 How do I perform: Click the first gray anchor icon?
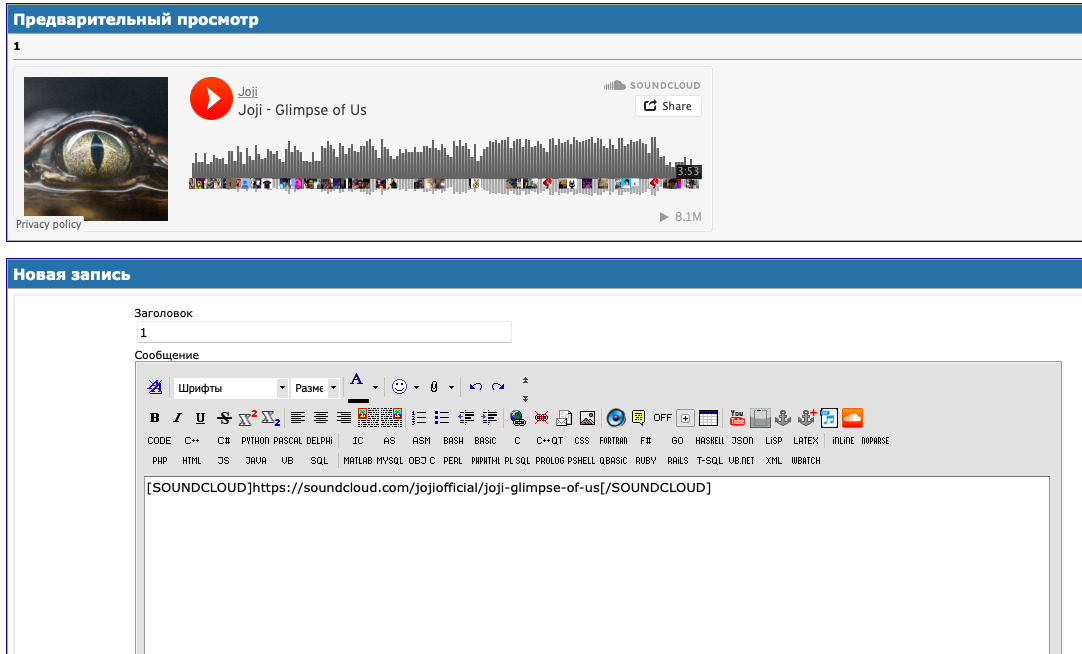783,417
